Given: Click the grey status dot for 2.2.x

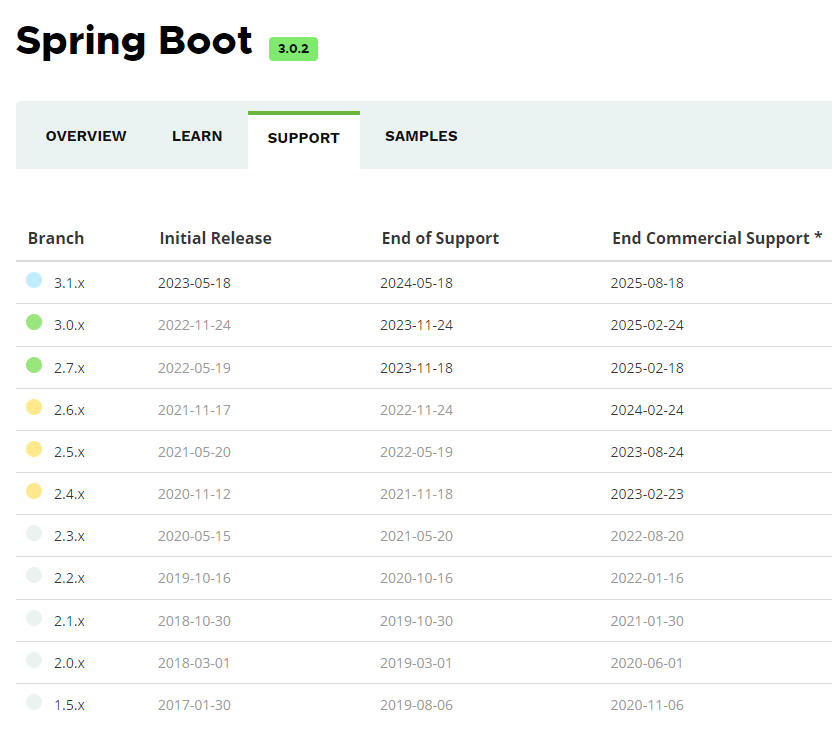Looking at the screenshot, I should tap(34, 575).
